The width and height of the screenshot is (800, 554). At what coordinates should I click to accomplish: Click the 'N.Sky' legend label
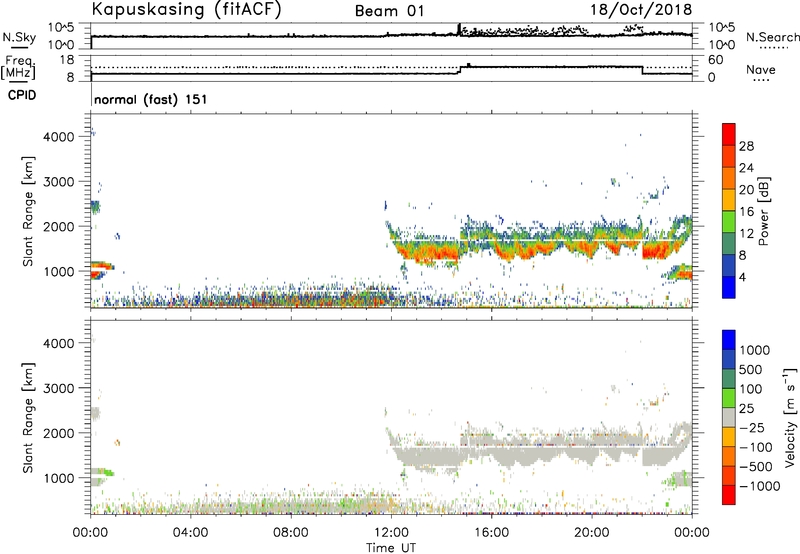19,37
